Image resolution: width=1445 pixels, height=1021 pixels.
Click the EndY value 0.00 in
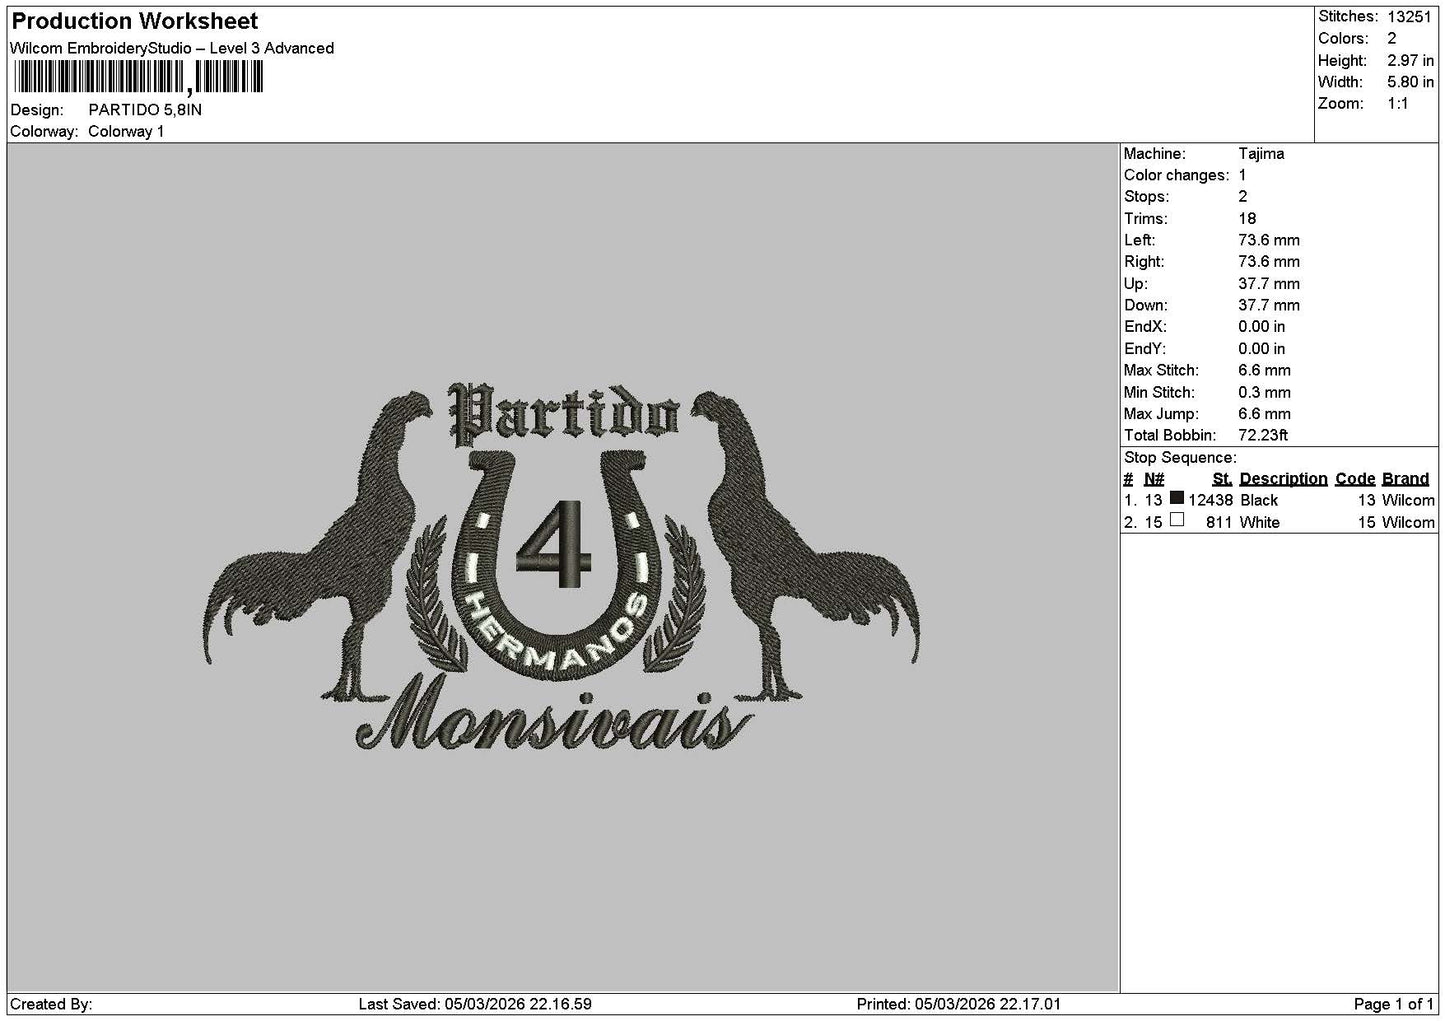pyautogui.click(x=1262, y=349)
